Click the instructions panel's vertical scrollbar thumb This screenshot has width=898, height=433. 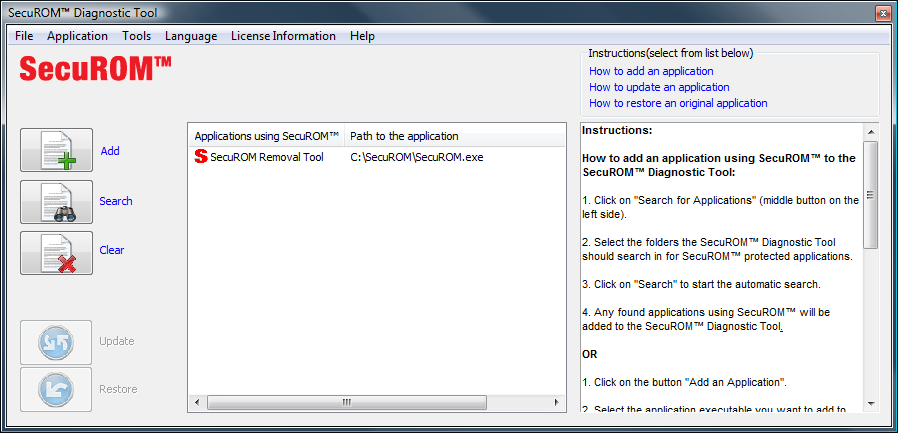[871, 195]
